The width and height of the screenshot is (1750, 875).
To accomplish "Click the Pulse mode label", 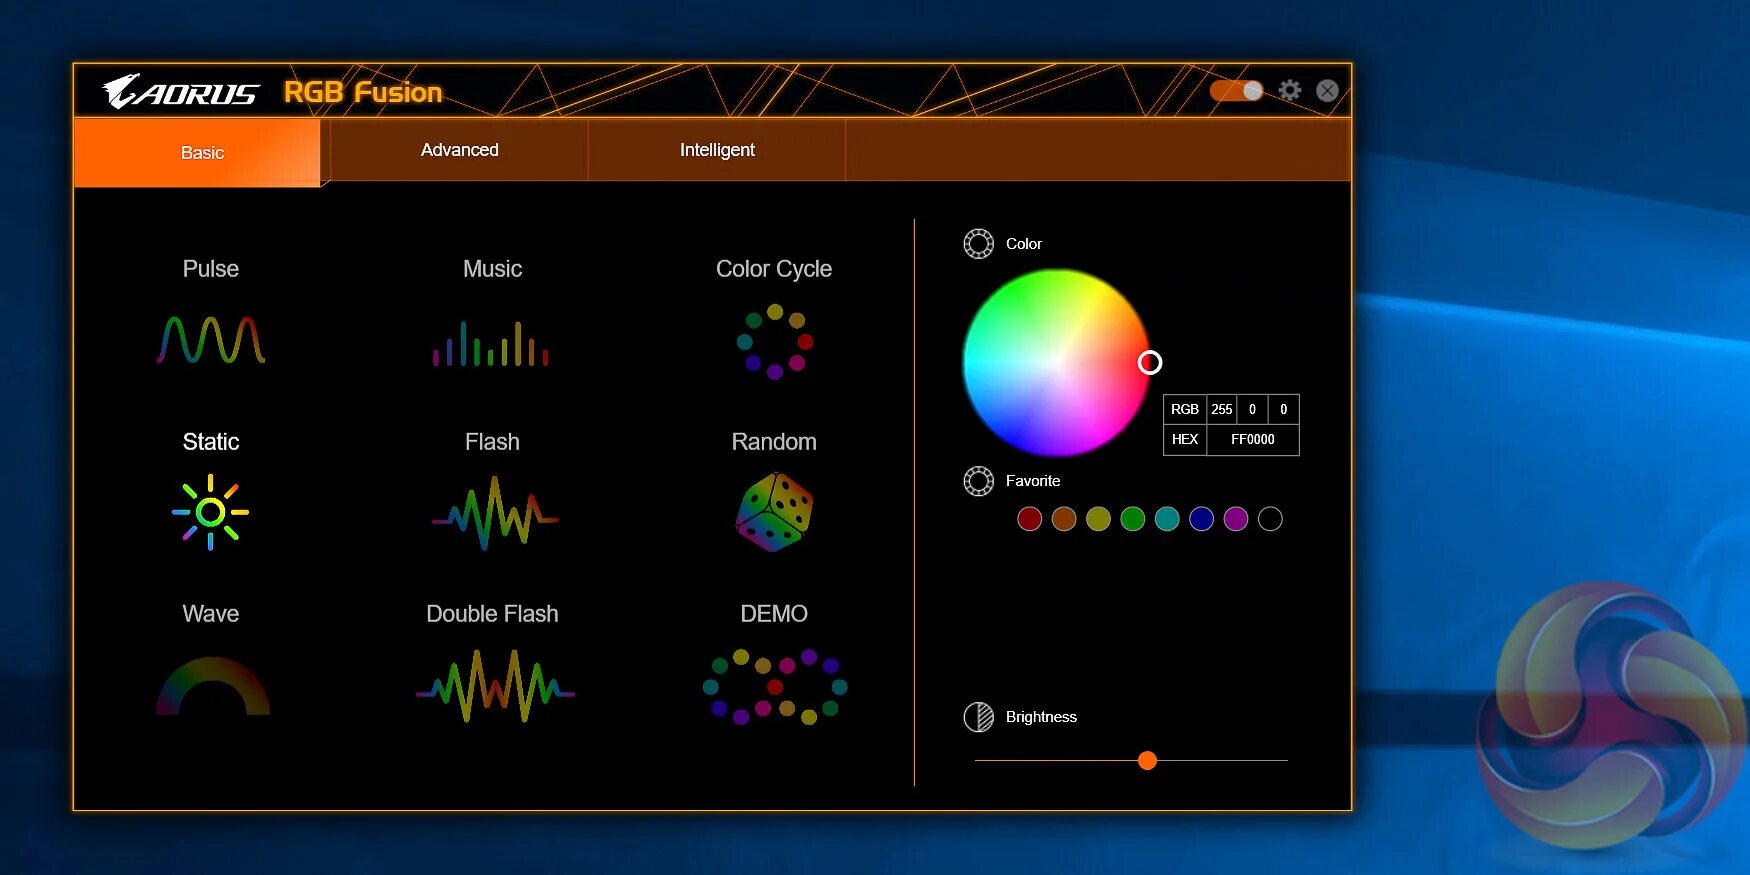I will point(211,269).
